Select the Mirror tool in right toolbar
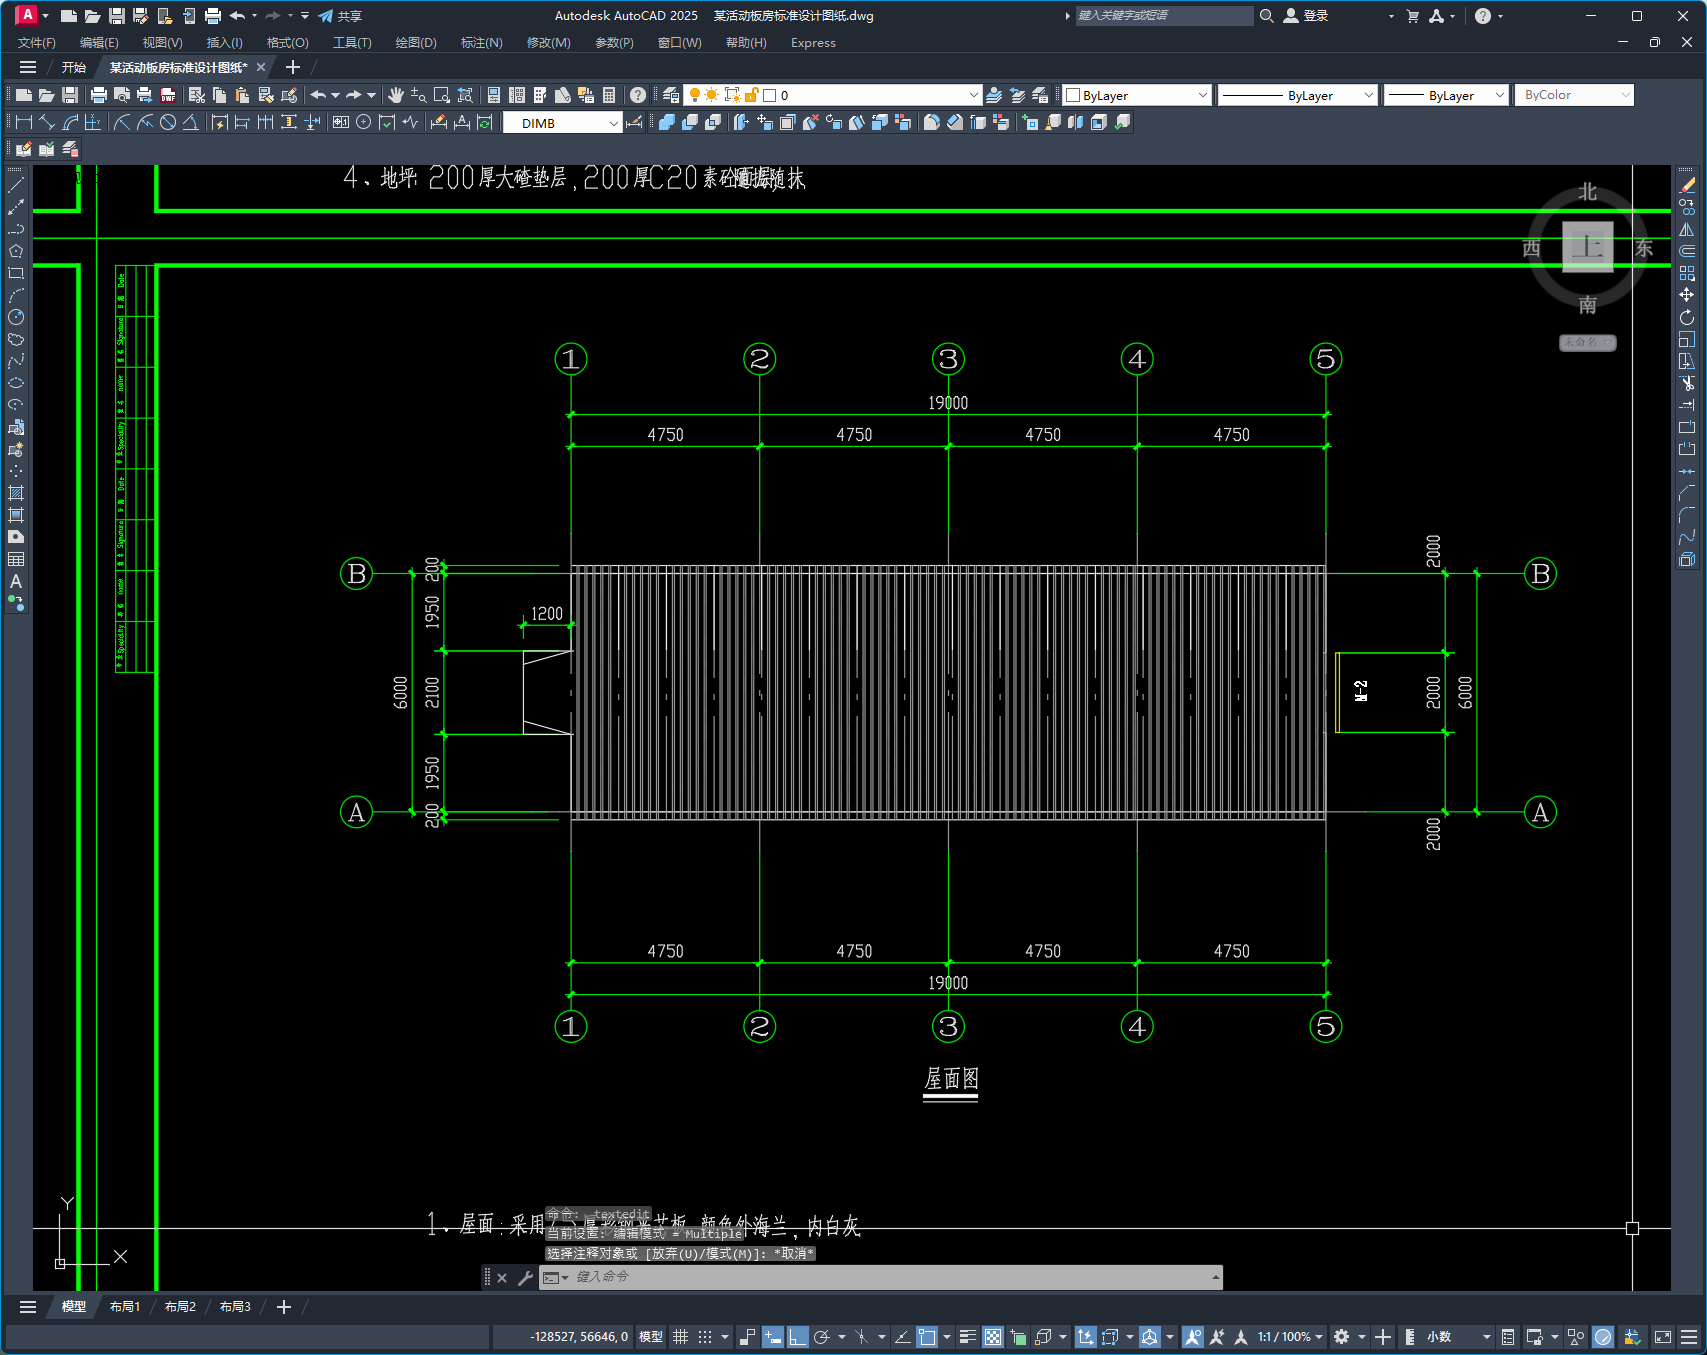 pyautogui.click(x=1688, y=229)
